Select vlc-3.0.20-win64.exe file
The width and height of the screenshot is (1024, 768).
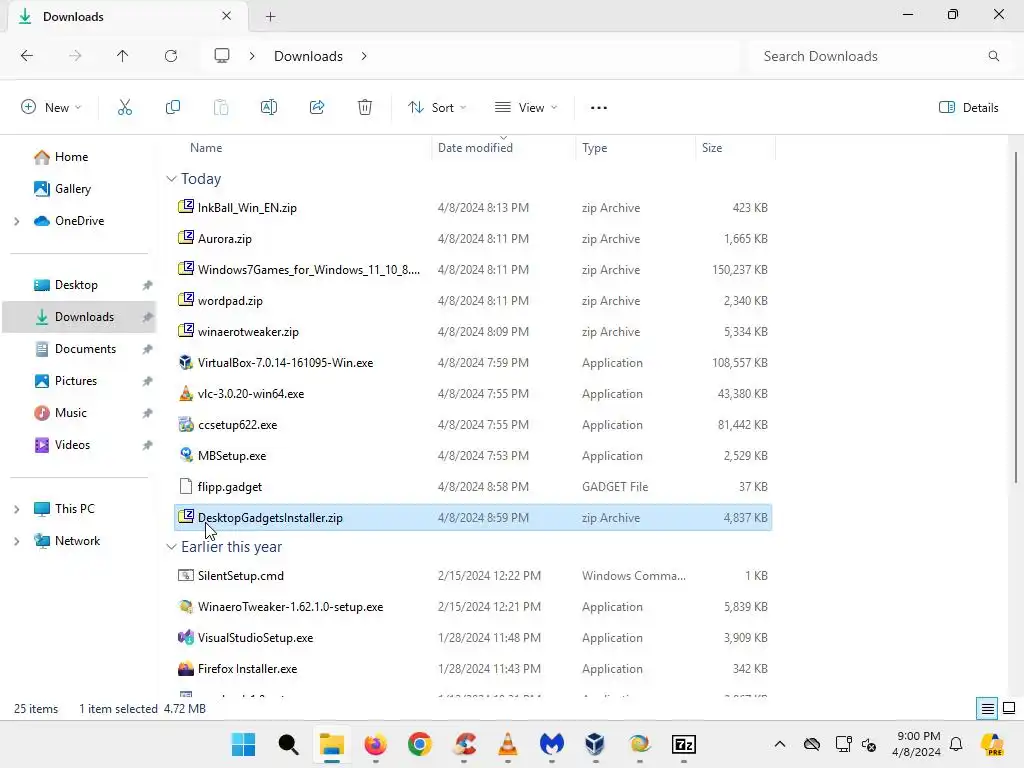click(473, 394)
